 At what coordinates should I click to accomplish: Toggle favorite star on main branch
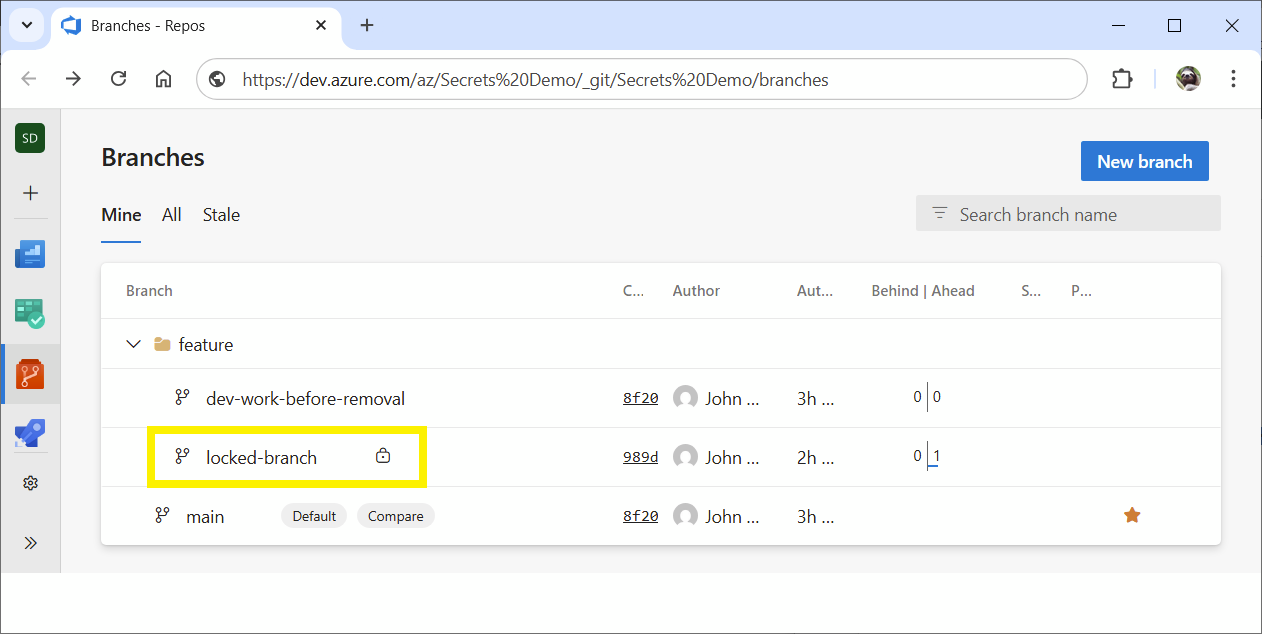(1132, 515)
